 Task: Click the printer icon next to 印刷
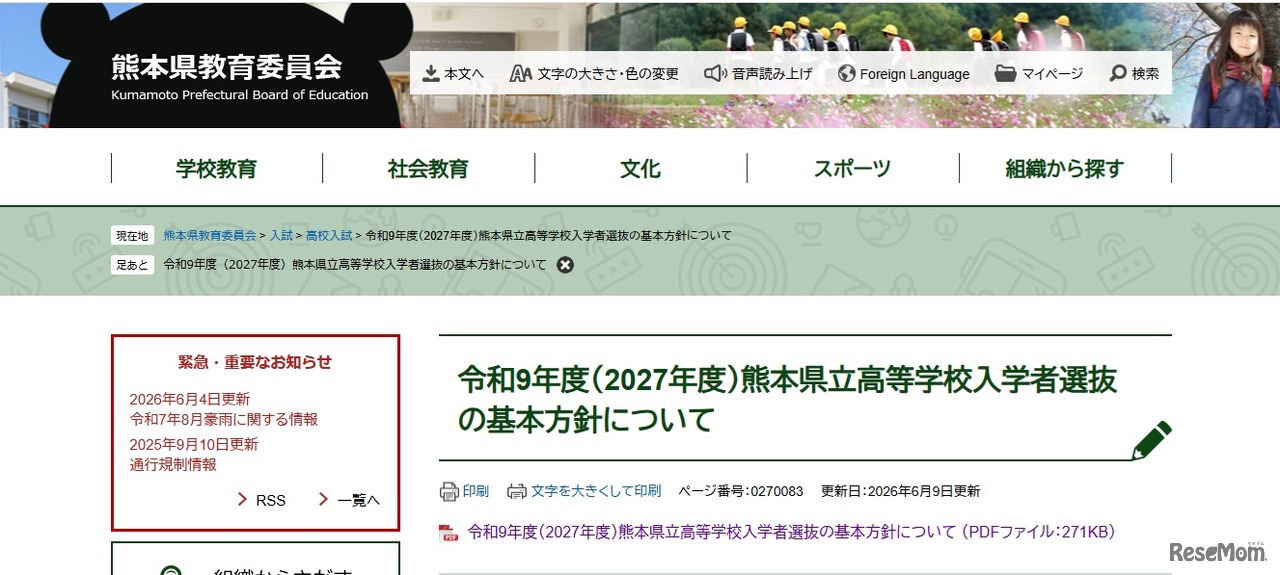449,491
